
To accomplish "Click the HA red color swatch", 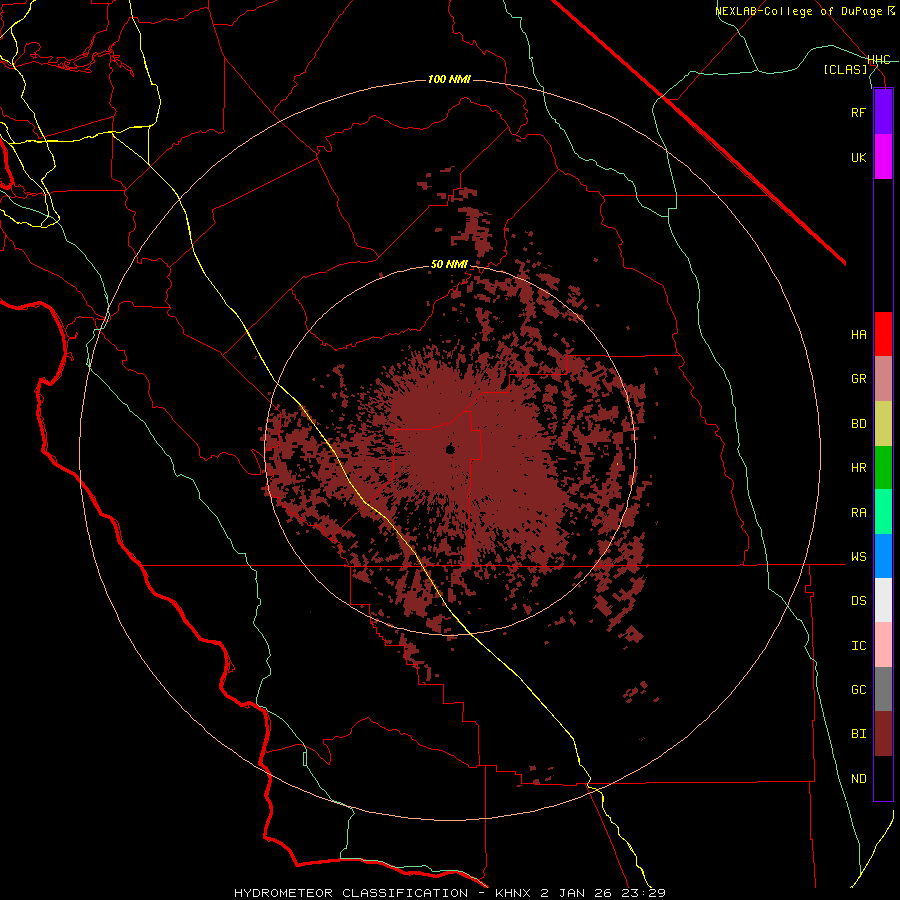I will click(x=883, y=334).
